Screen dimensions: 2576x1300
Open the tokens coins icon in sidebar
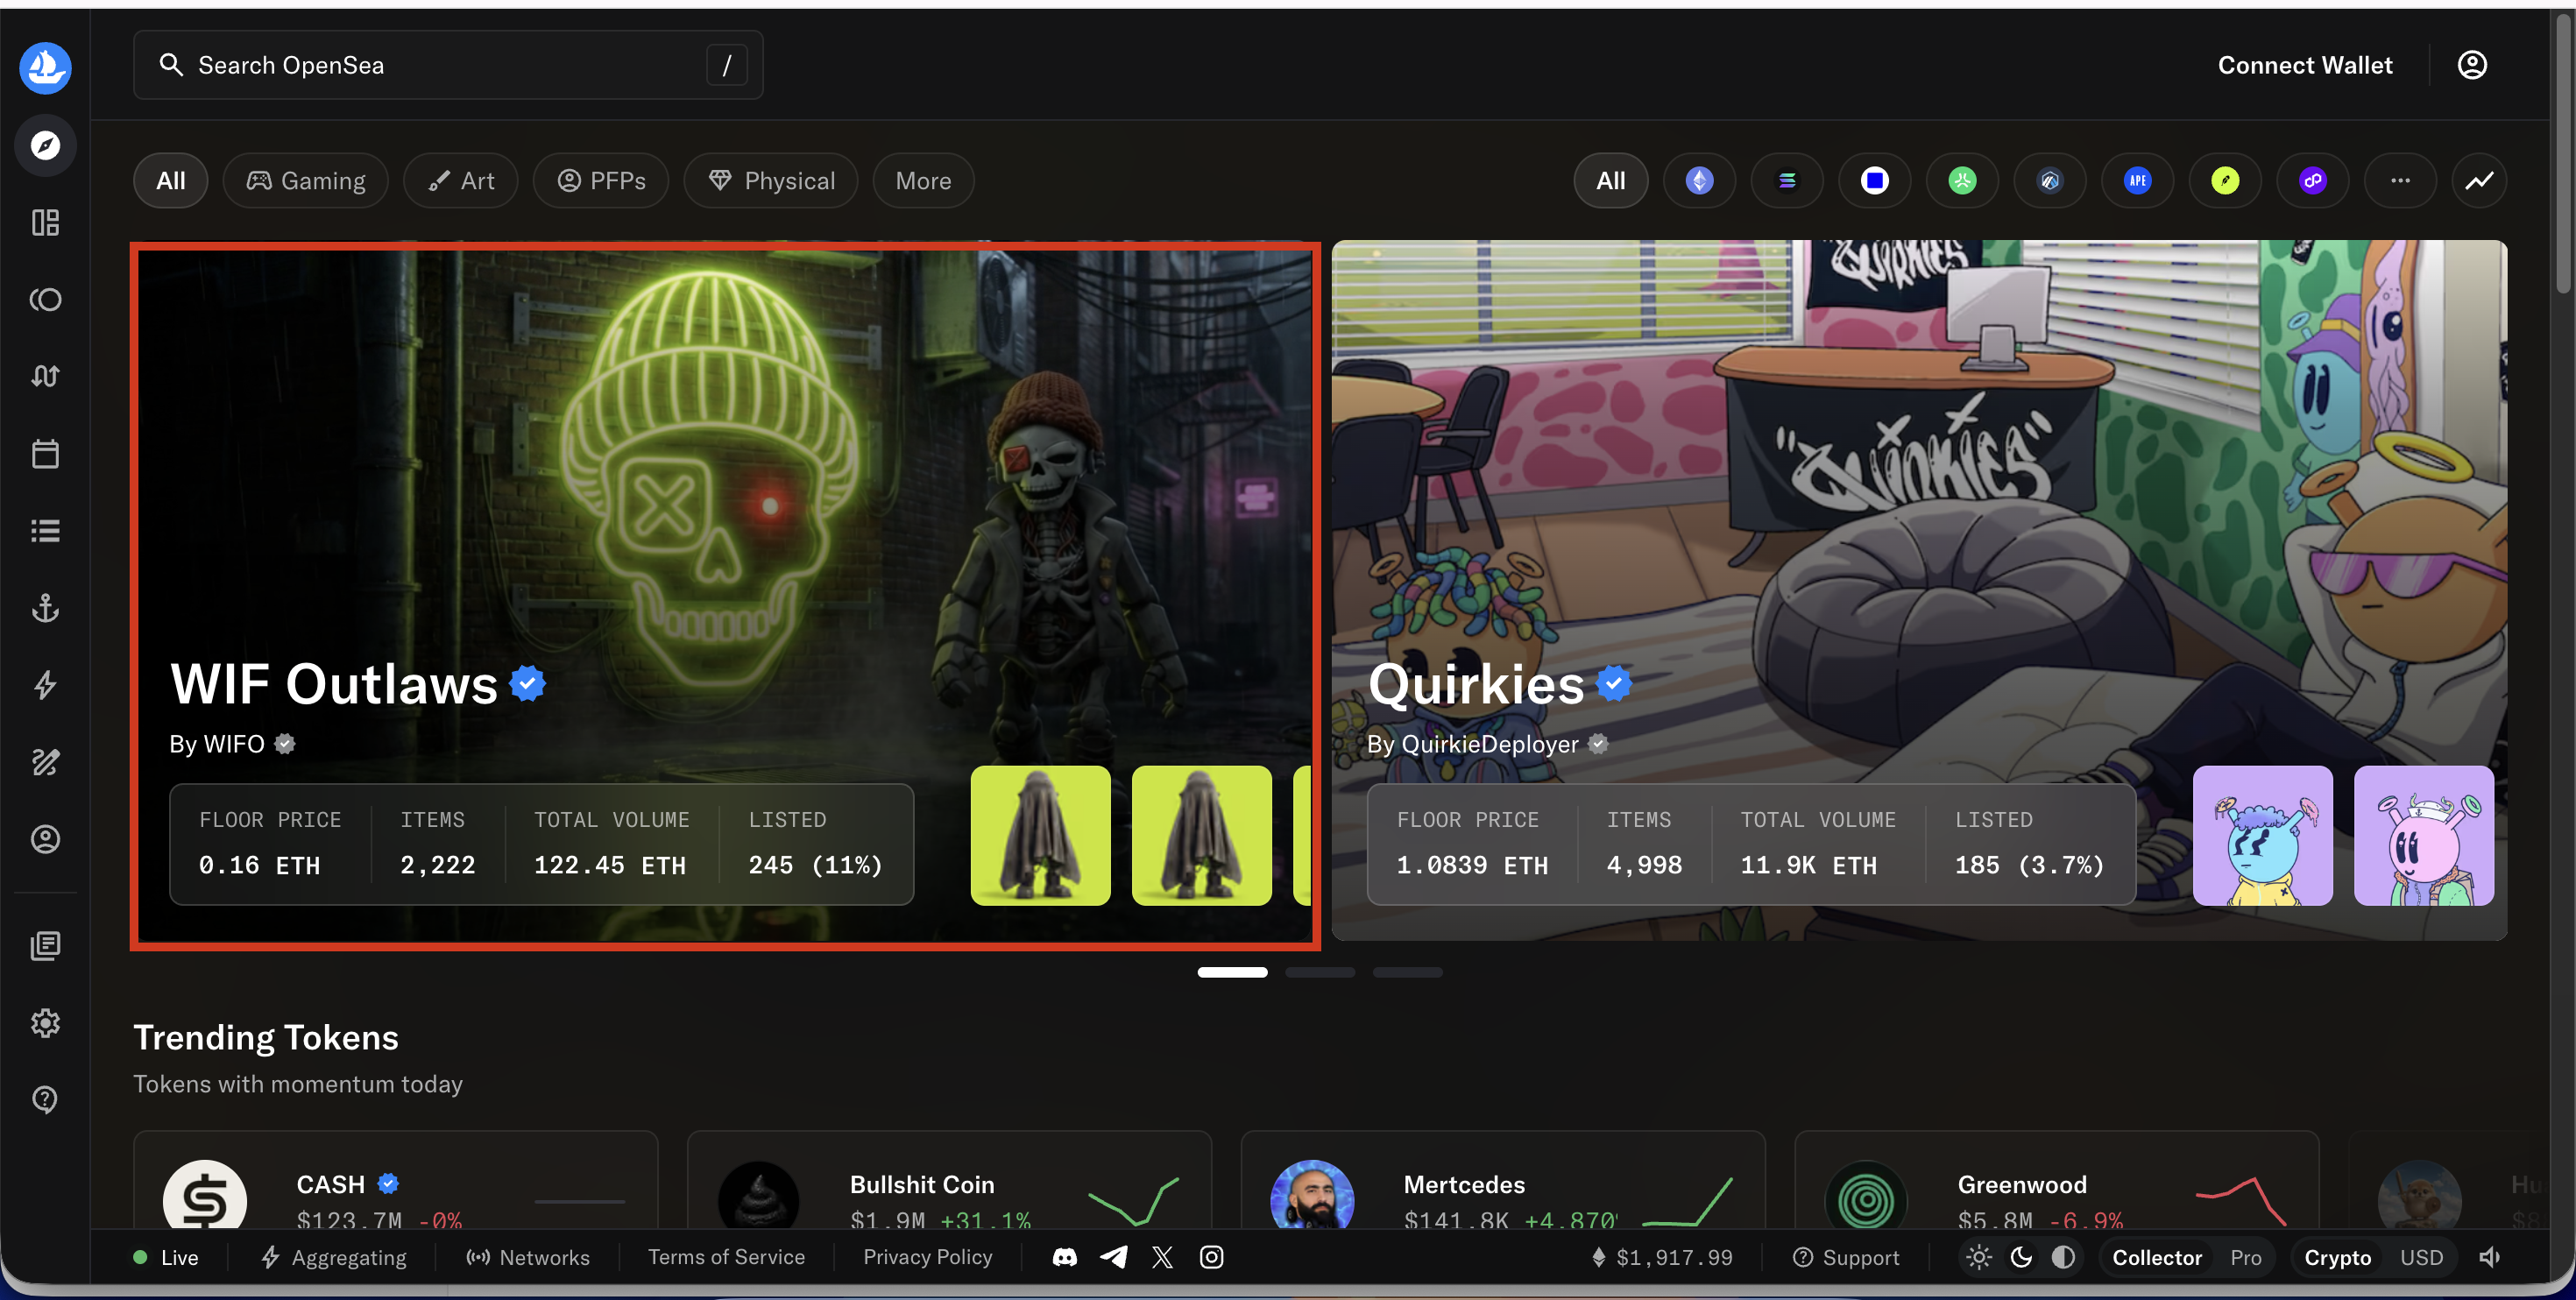(x=45, y=300)
